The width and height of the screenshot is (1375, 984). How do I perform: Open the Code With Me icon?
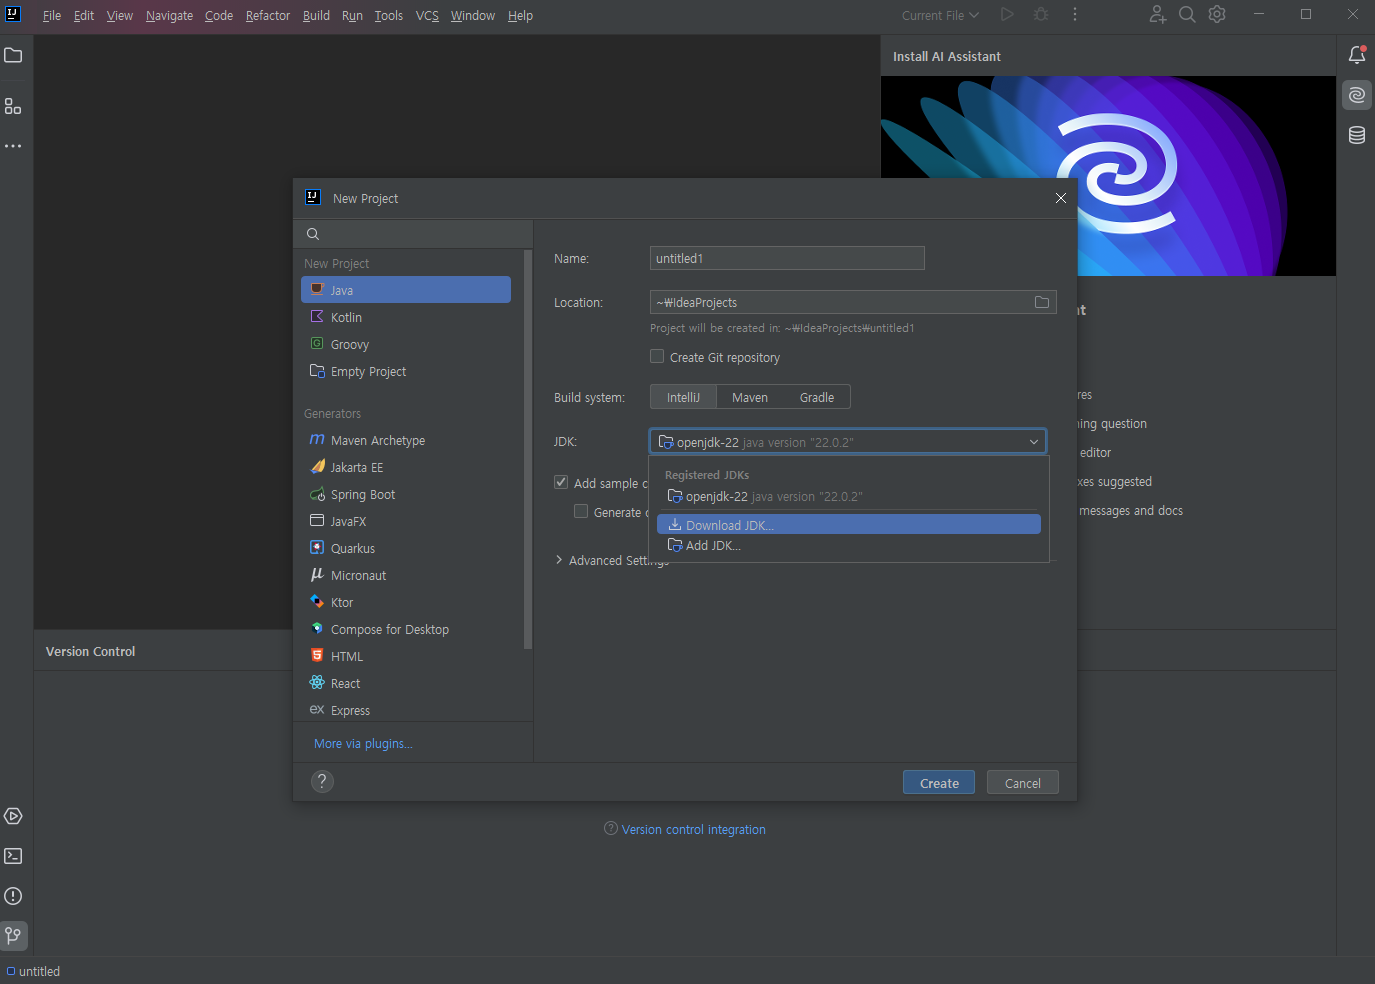pyautogui.click(x=1158, y=15)
